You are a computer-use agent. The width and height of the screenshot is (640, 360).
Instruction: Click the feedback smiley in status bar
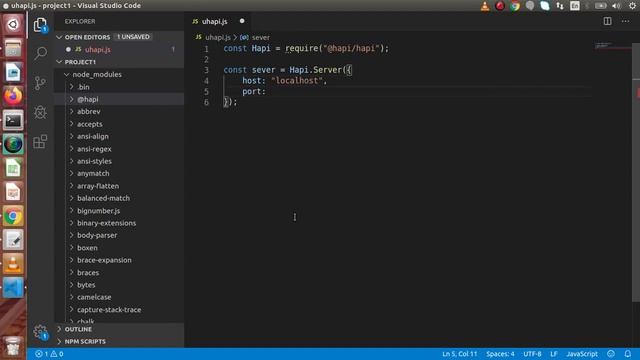(x=611, y=354)
